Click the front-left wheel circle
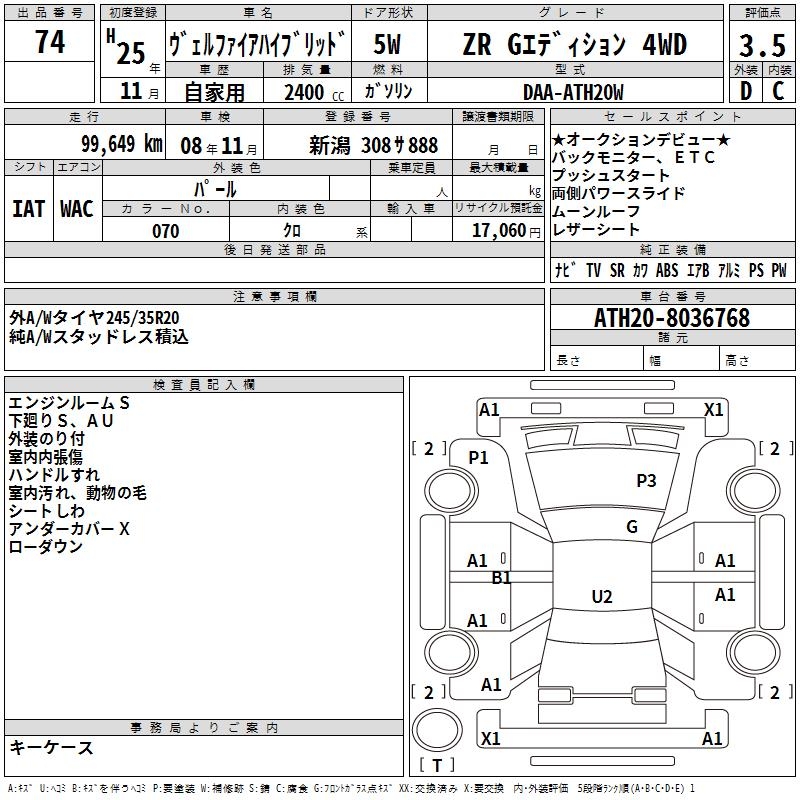The width and height of the screenshot is (800, 800). [450, 491]
